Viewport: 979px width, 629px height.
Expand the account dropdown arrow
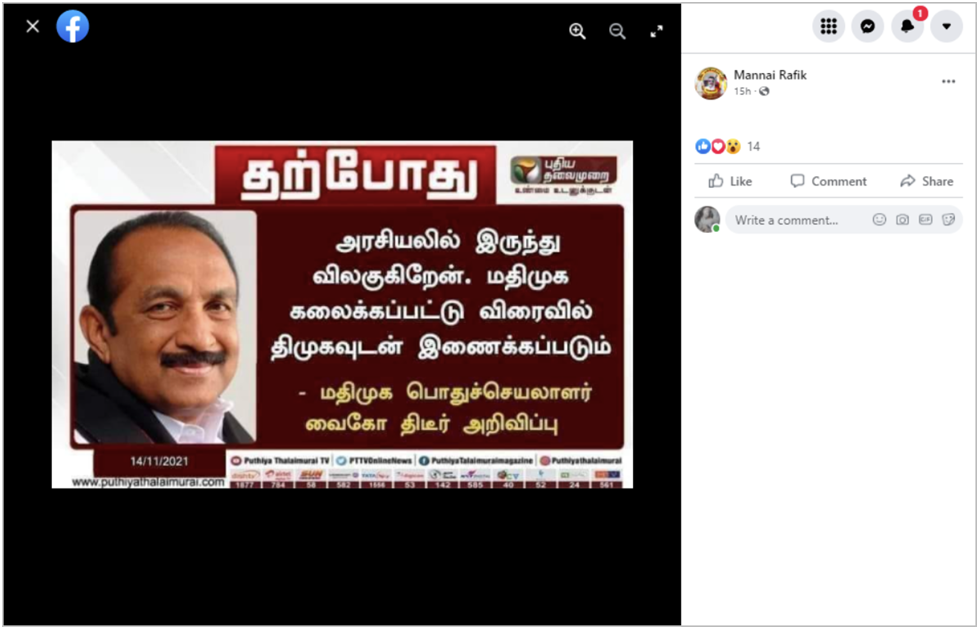point(947,26)
